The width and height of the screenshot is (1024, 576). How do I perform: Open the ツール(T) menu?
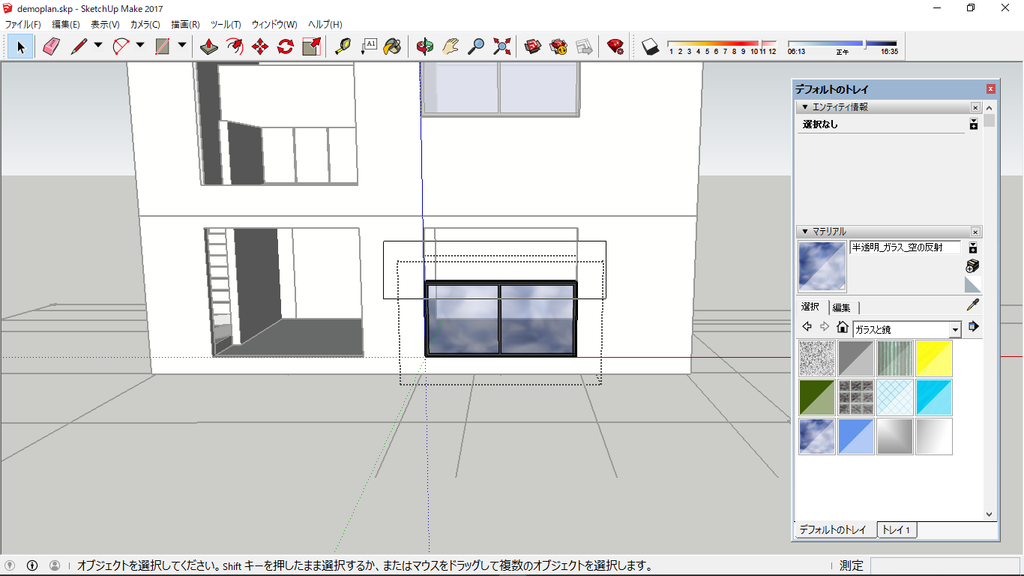click(x=226, y=24)
